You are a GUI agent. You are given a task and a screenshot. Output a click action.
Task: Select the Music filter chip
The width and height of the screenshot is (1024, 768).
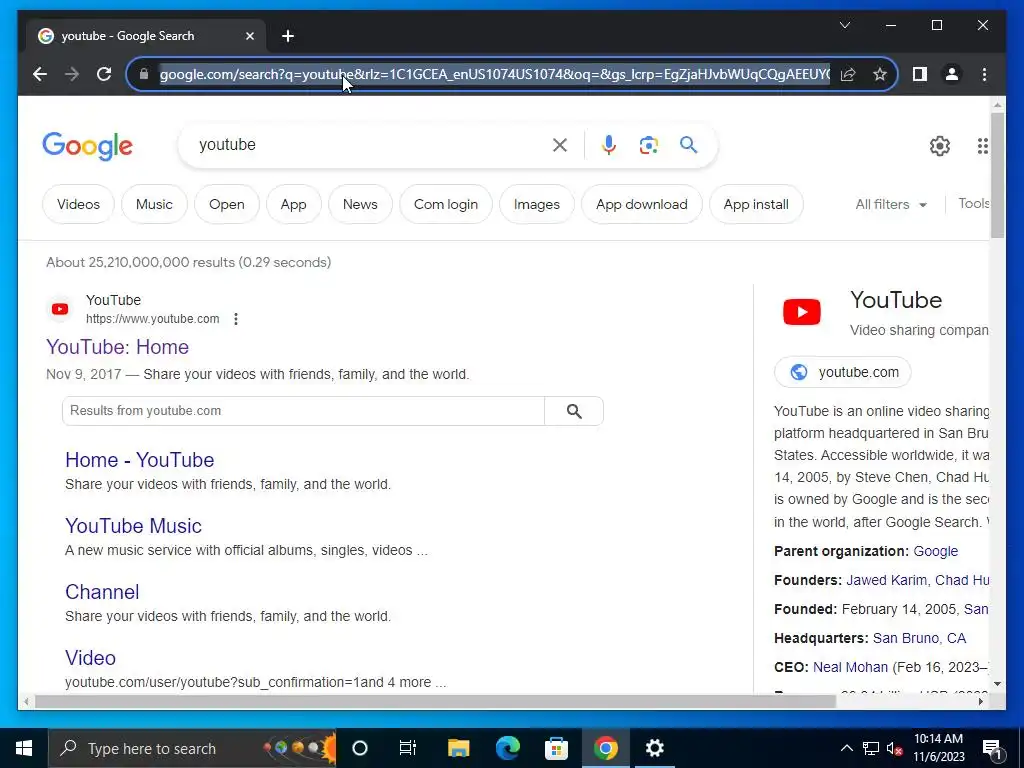(154, 204)
